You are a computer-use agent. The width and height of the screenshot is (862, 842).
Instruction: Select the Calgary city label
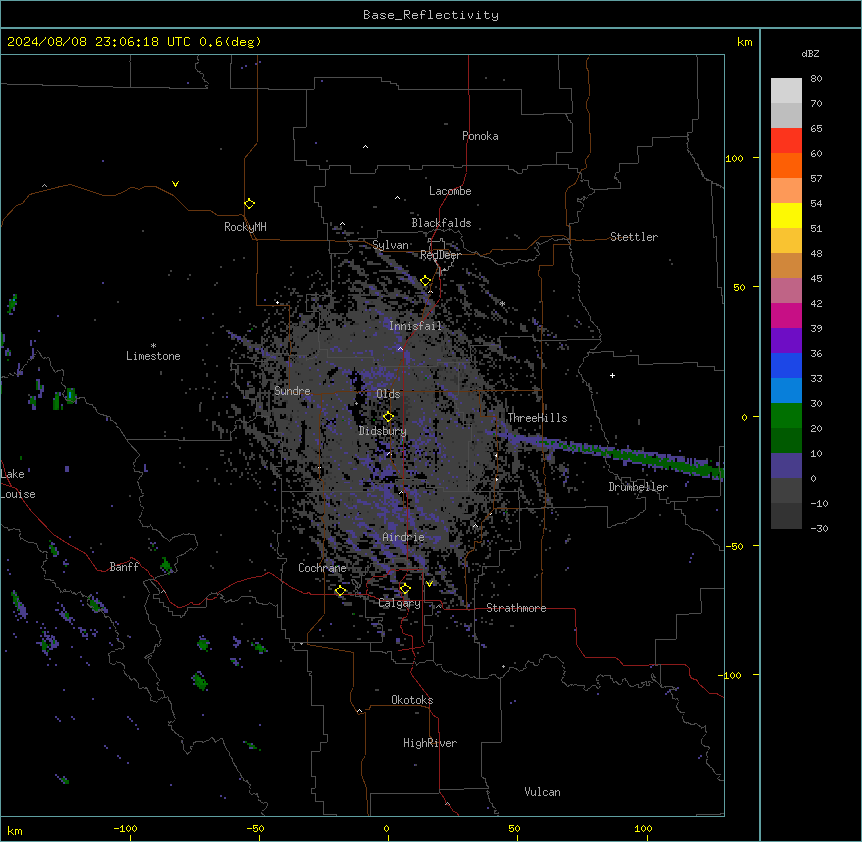[x=399, y=603]
